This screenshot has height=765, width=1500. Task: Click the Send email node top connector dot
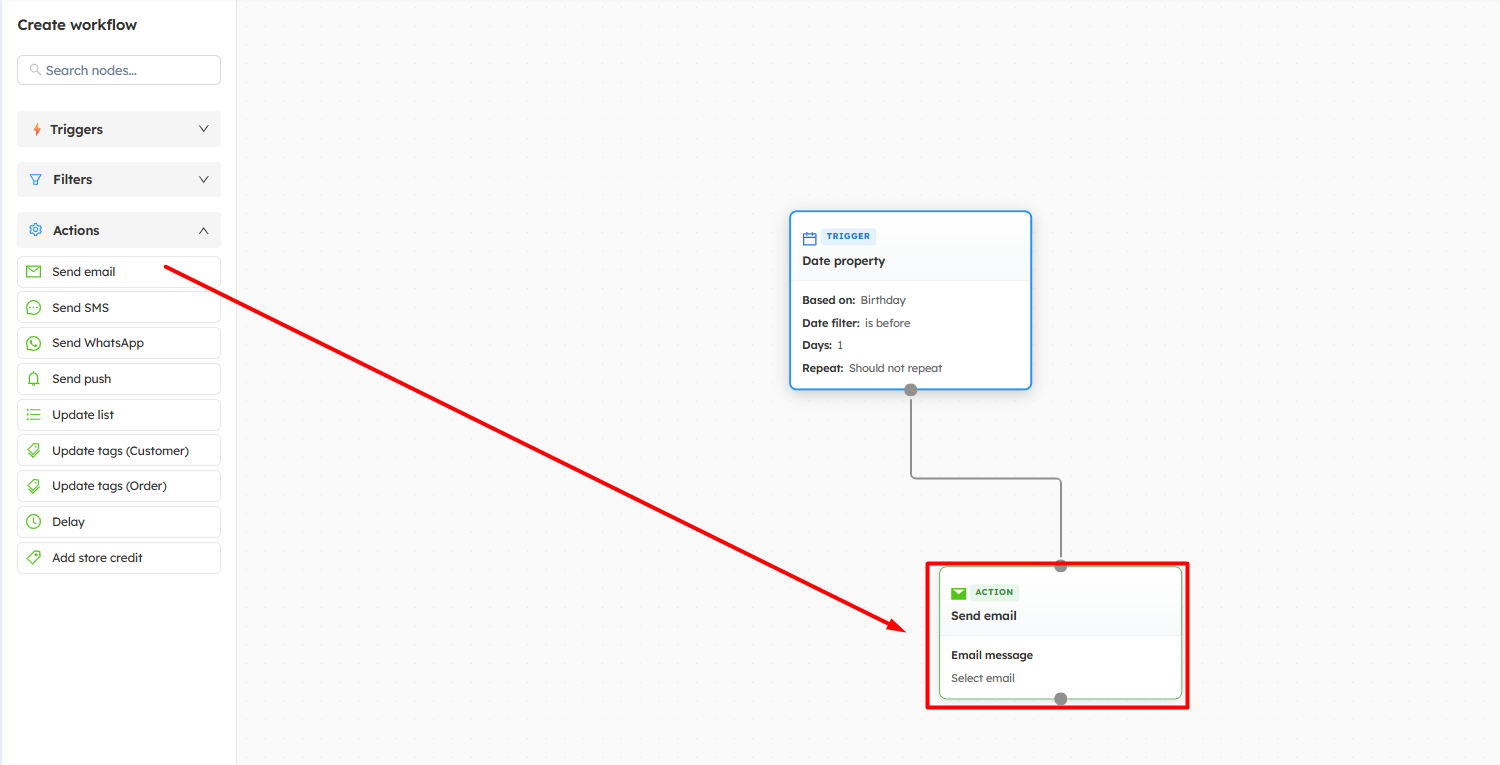[x=1061, y=566]
